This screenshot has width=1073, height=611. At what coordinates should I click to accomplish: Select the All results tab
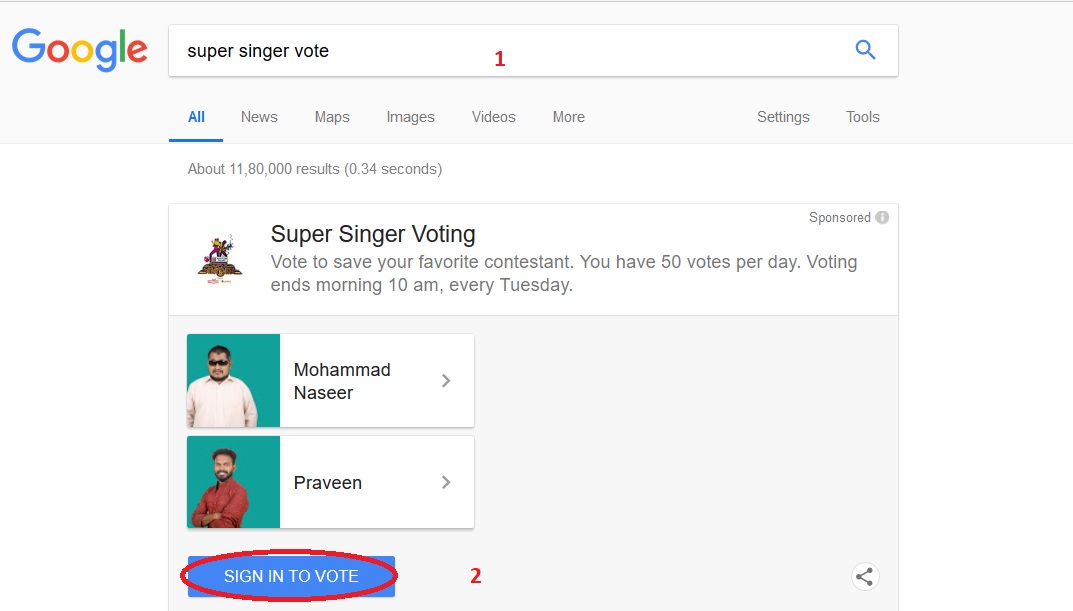pyautogui.click(x=196, y=117)
